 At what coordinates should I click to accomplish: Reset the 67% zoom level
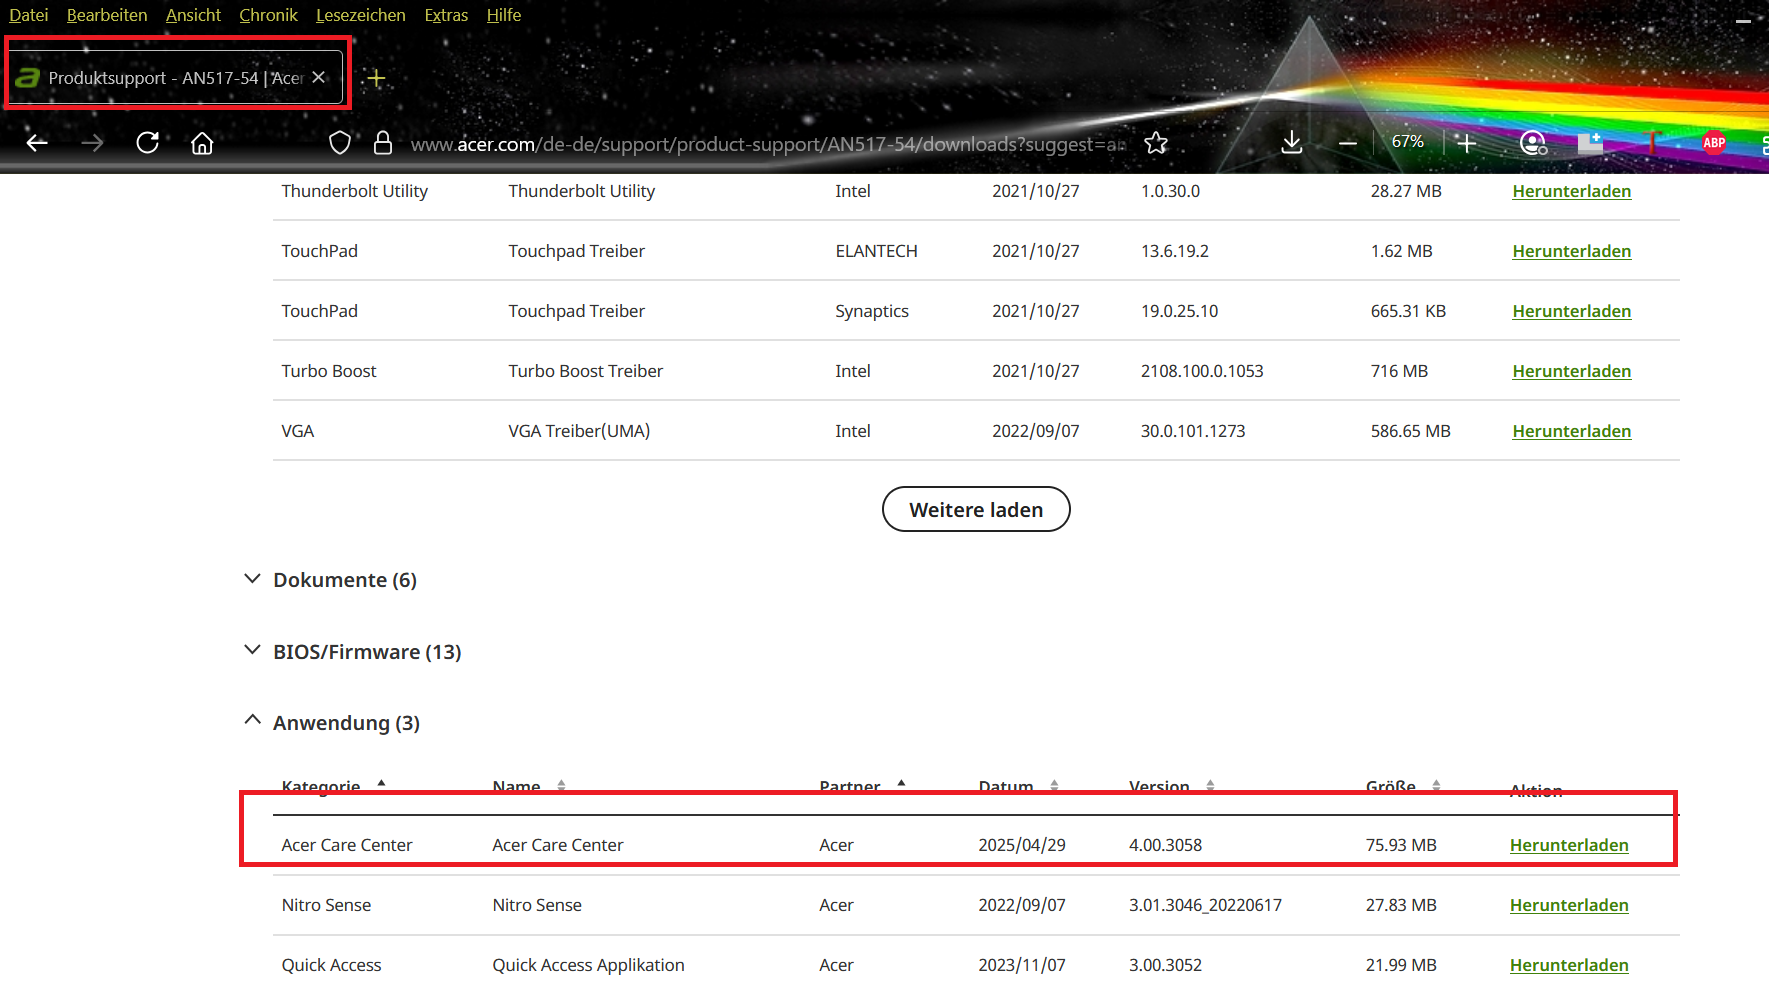coord(1407,142)
